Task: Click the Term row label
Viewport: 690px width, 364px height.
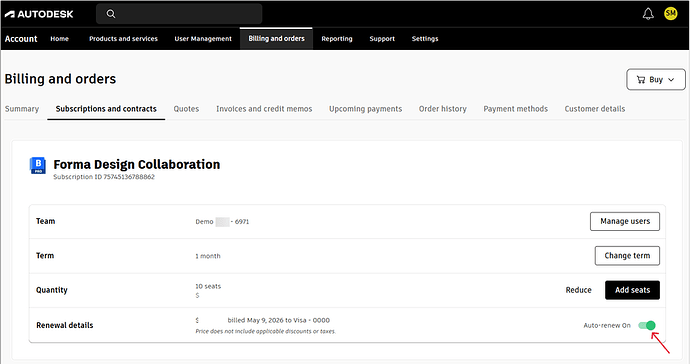Action: coord(45,256)
